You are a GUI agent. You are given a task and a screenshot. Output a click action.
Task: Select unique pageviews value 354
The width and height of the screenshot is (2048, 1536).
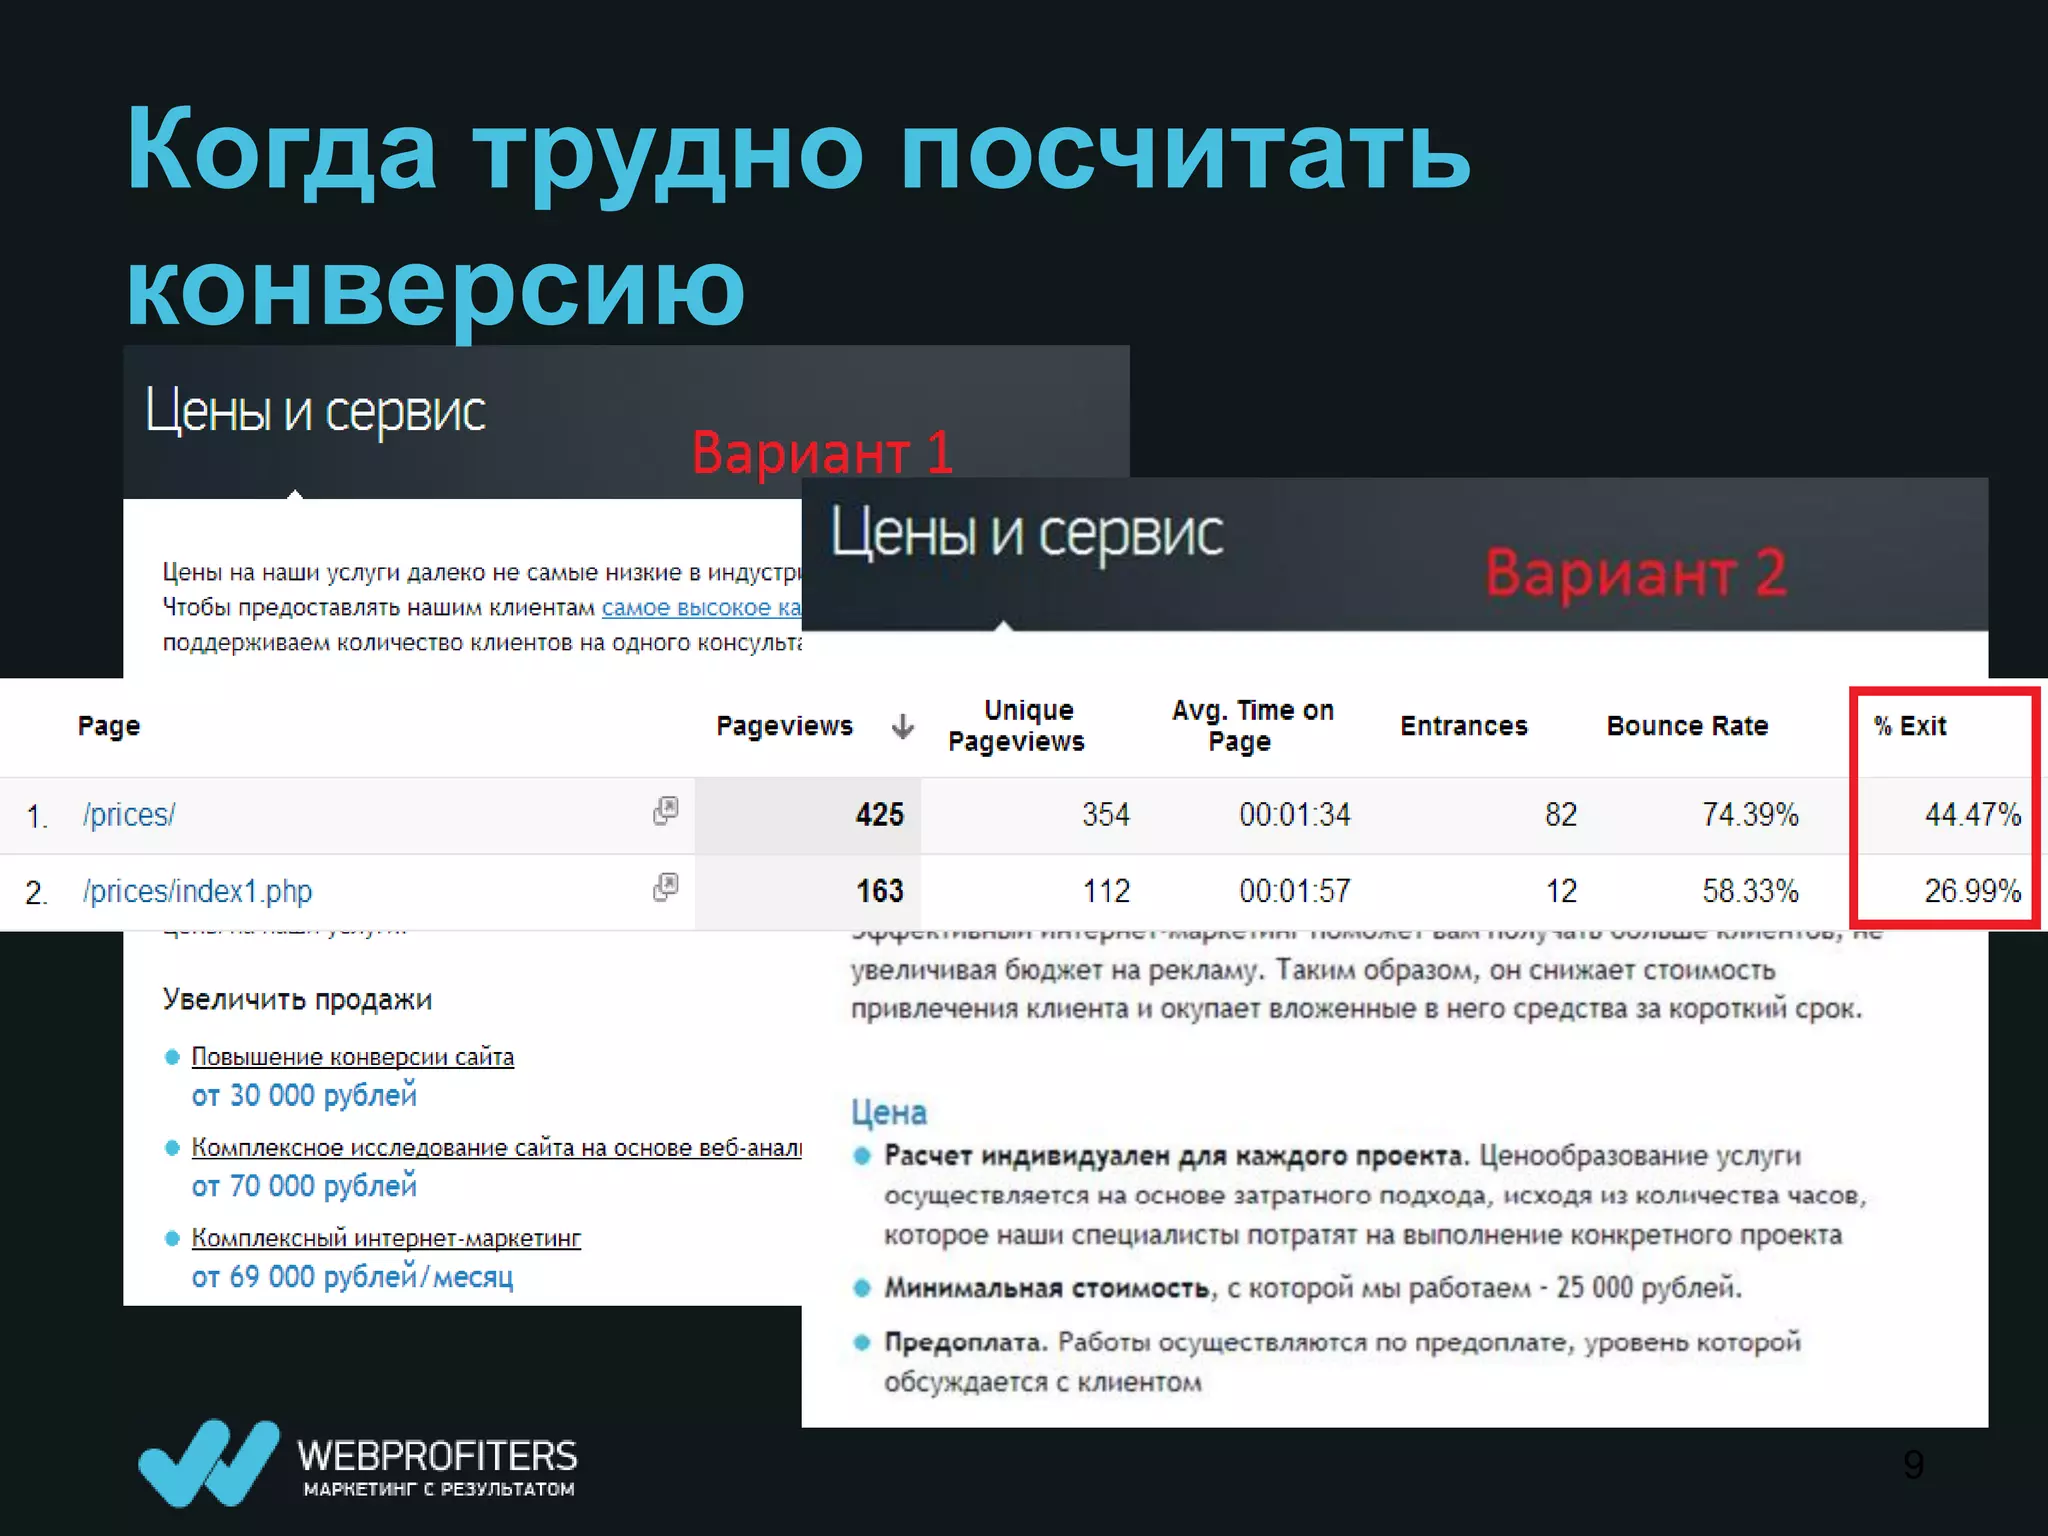pyautogui.click(x=1106, y=815)
